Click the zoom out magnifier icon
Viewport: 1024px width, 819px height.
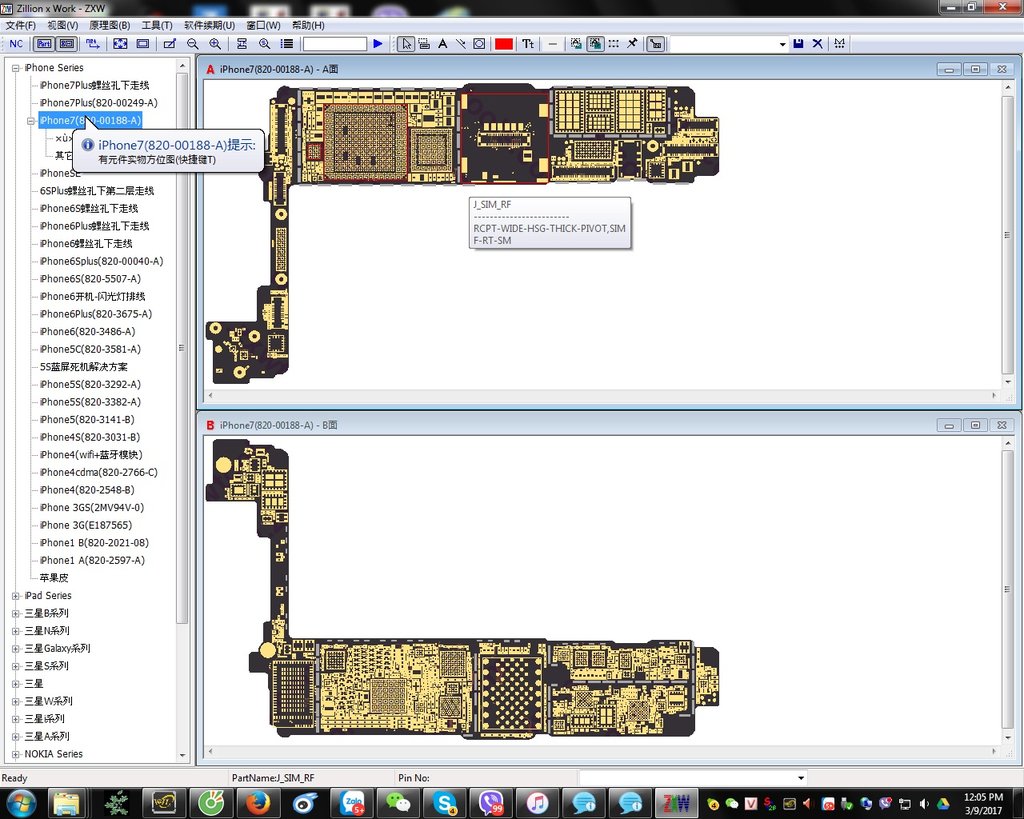click(x=191, y=43)
